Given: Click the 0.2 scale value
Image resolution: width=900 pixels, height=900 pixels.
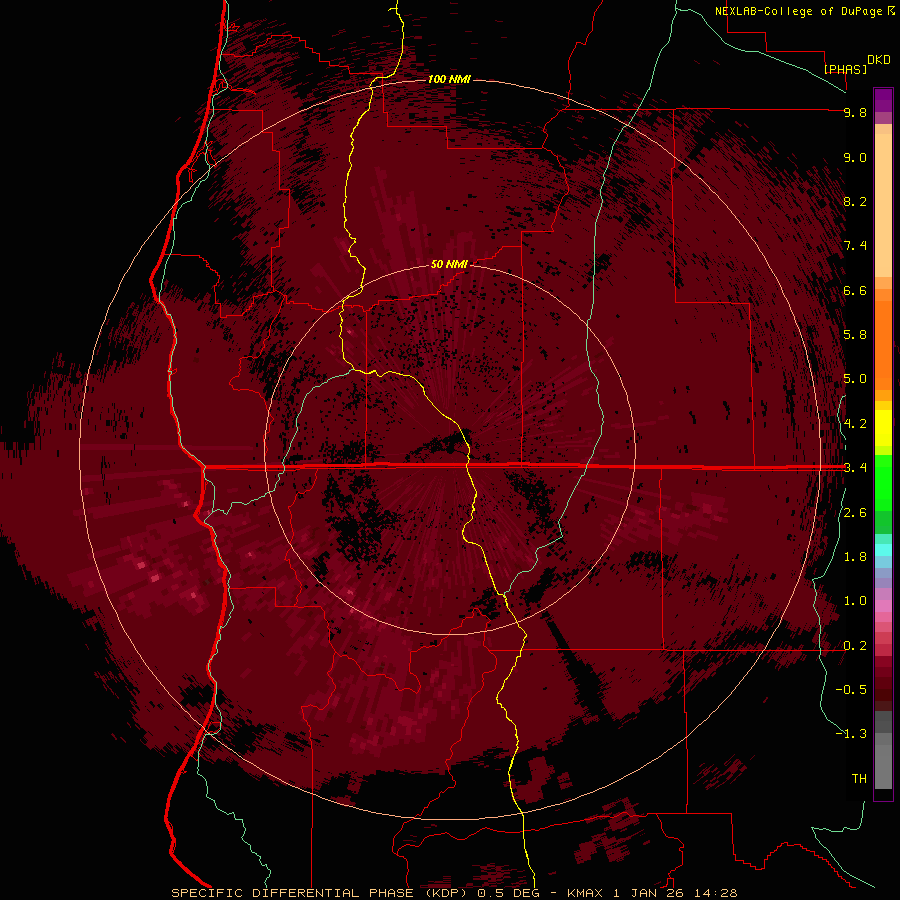Looking at the screenshot, I should [x=855, y=646].
